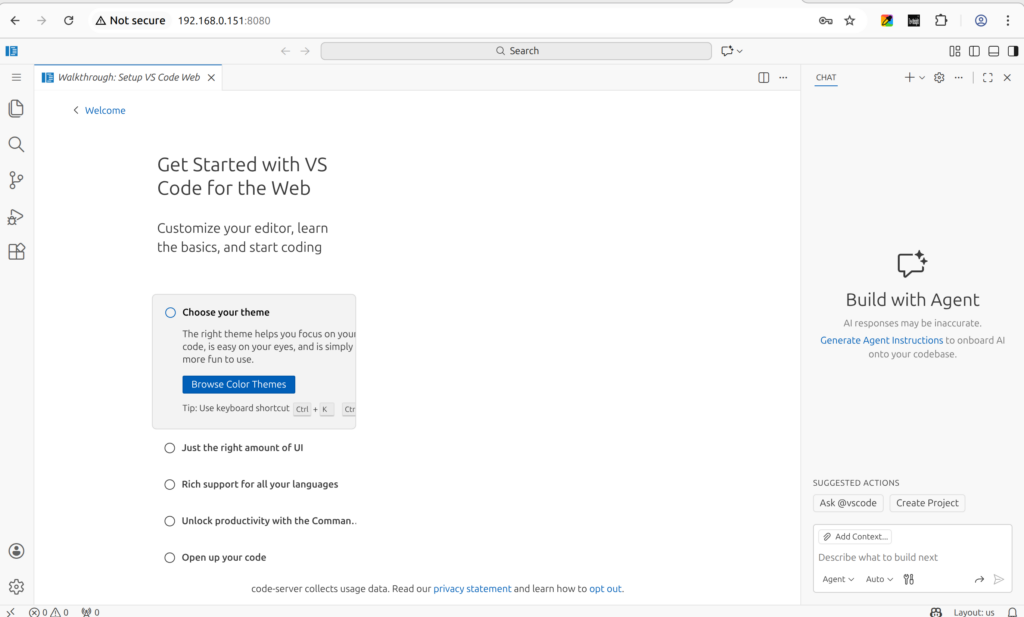Click the Manage gear icon in activity bar
This screenshot has height=617, width=1024.
point(16,587)
